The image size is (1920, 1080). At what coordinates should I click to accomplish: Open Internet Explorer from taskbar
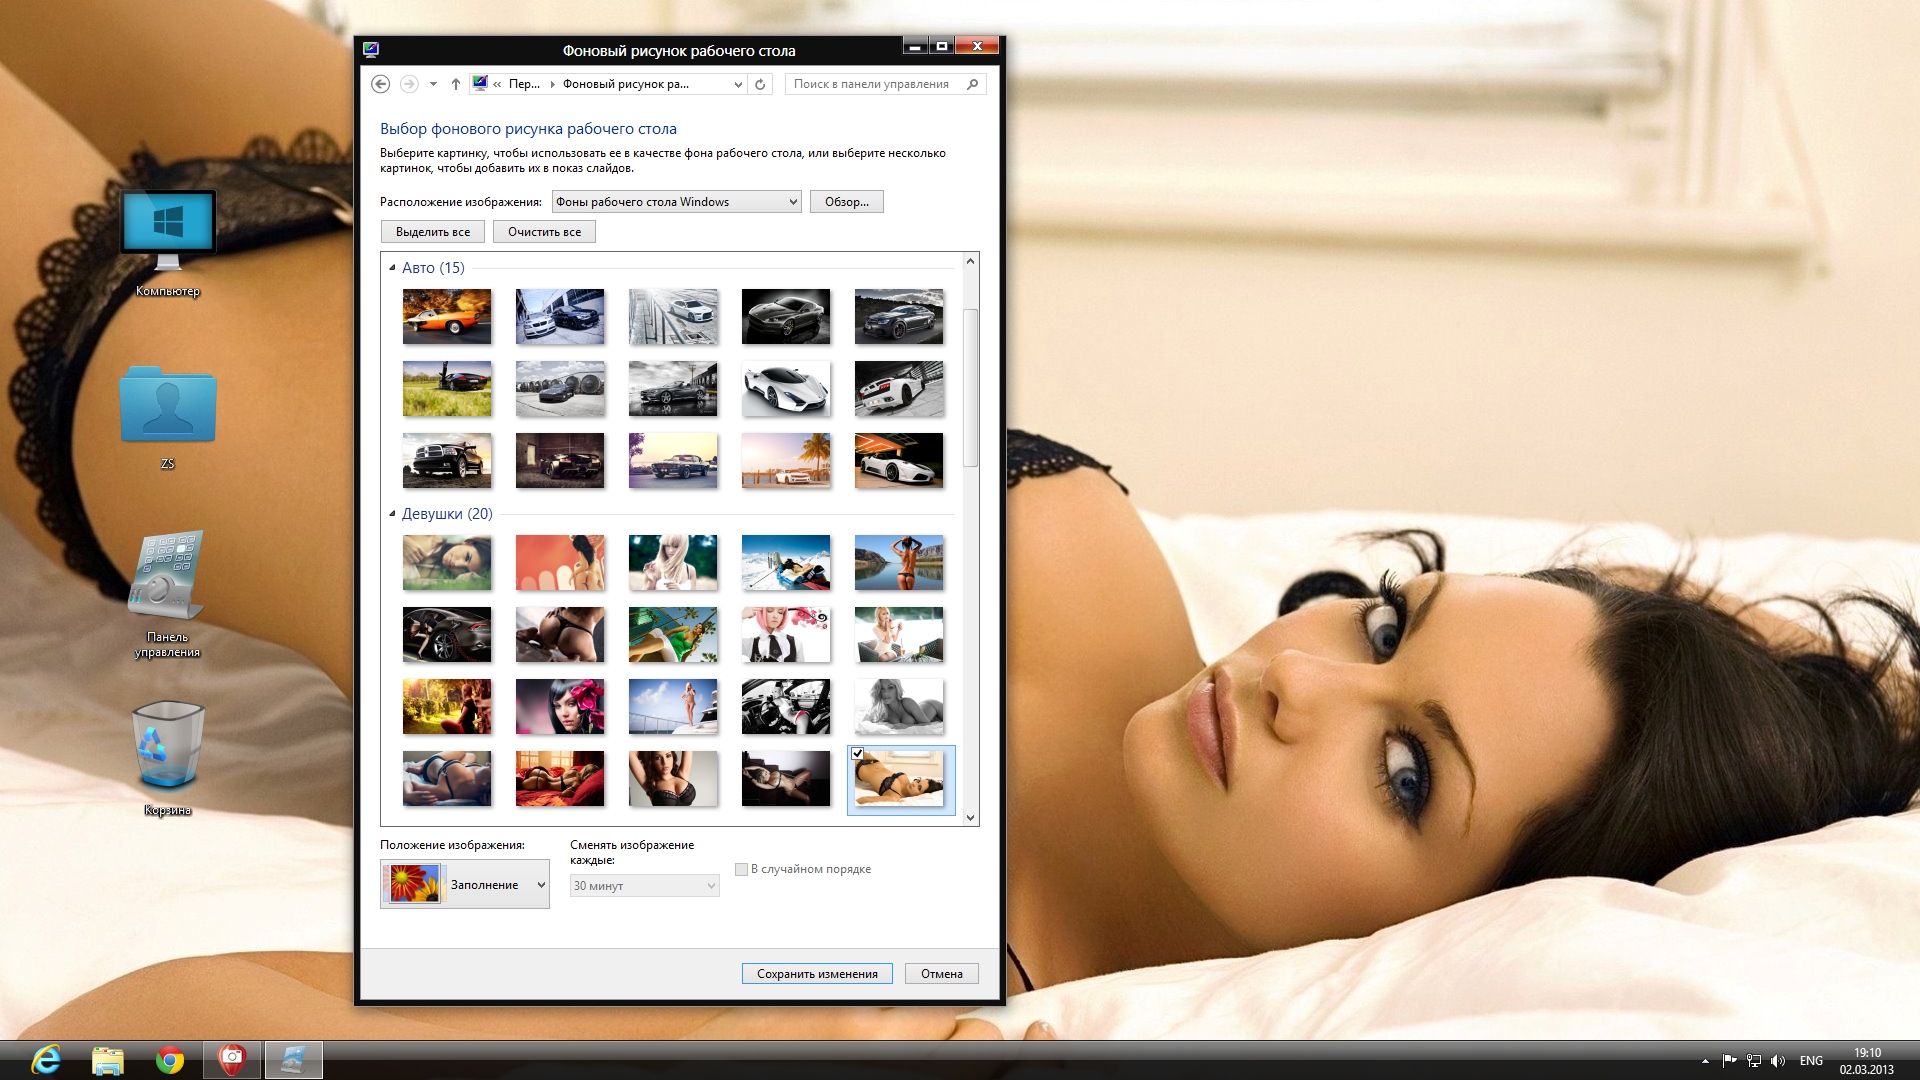click(x=46, y=1060)
